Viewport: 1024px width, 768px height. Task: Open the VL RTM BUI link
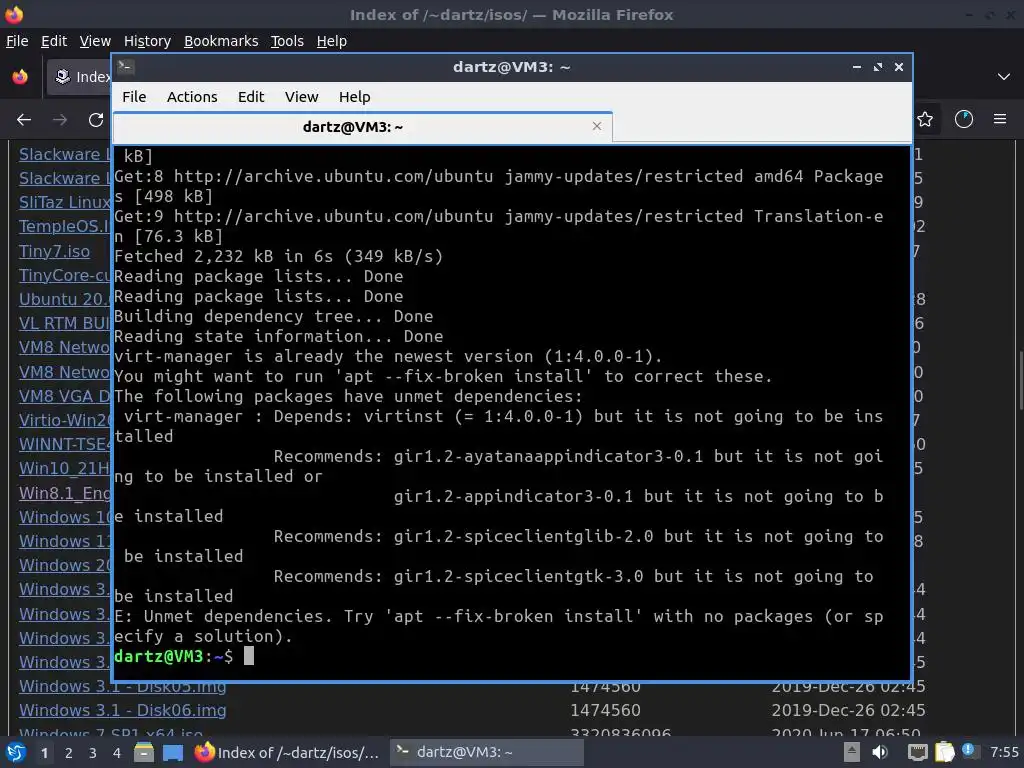coord(65,323)
